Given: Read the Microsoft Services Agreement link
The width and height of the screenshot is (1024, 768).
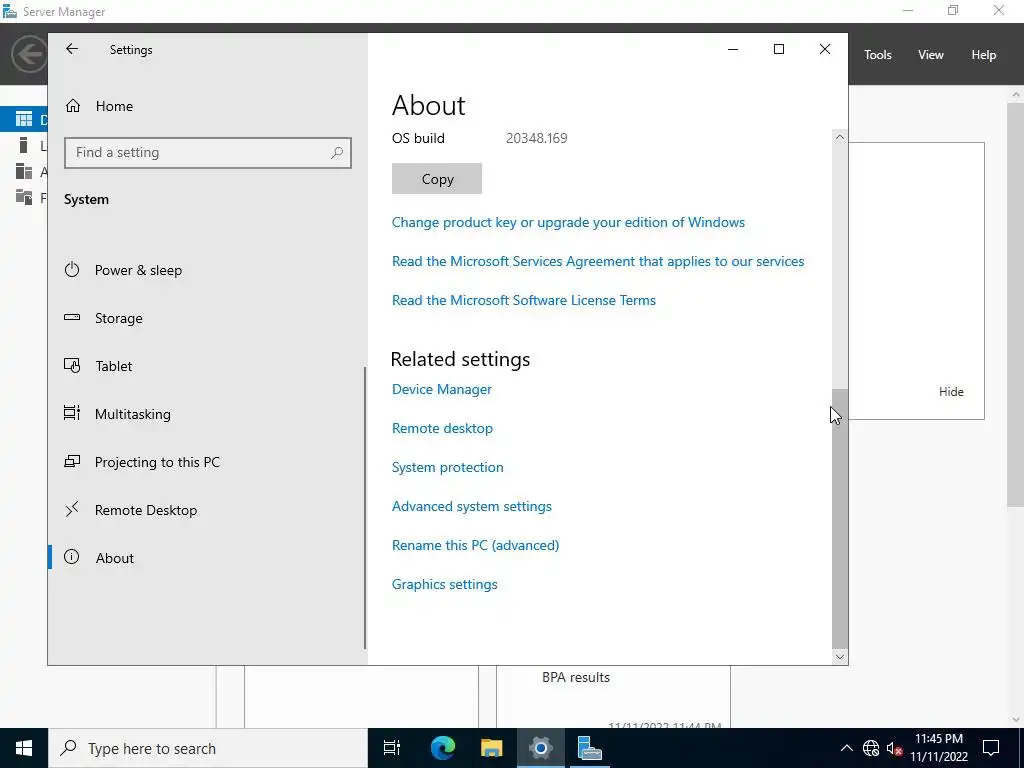Looking at the screenshot, I should pos(598,261).
